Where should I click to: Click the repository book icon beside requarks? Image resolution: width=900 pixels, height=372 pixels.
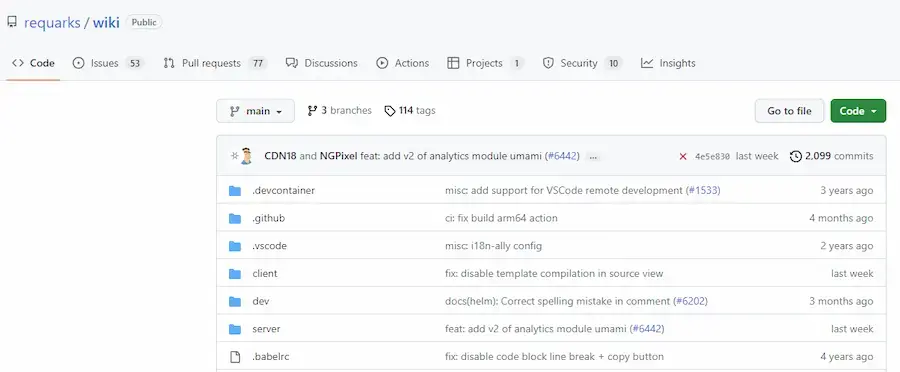point(12,22)
